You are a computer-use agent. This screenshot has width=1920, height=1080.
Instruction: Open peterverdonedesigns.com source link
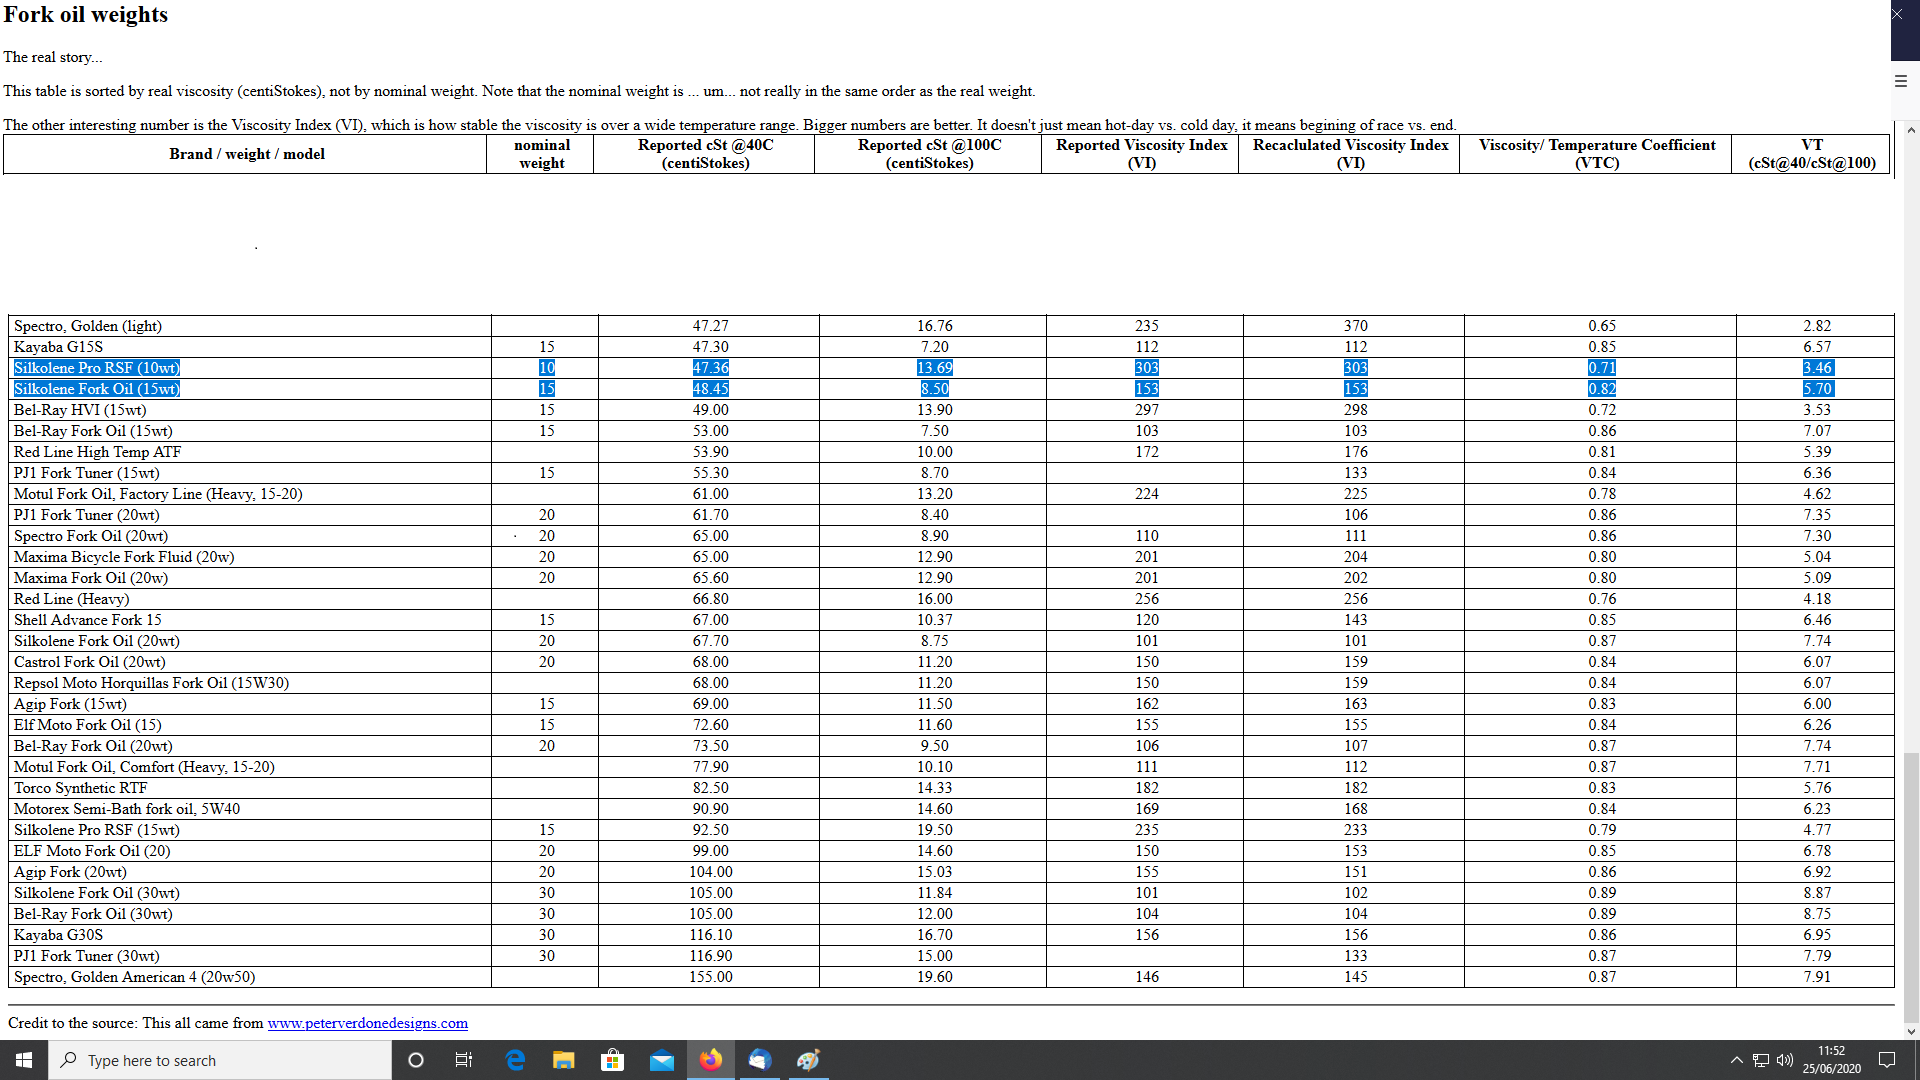367,1023
